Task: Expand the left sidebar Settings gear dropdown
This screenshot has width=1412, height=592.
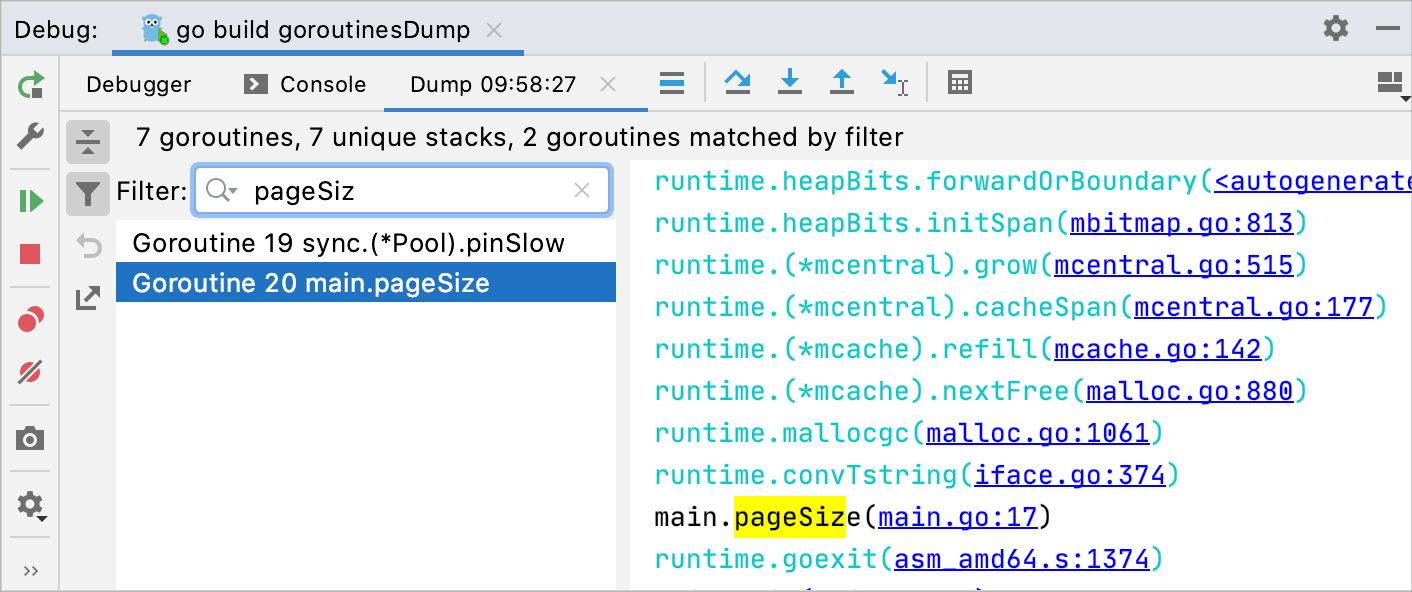Action: pyautogui.click(x=31, y=505)
